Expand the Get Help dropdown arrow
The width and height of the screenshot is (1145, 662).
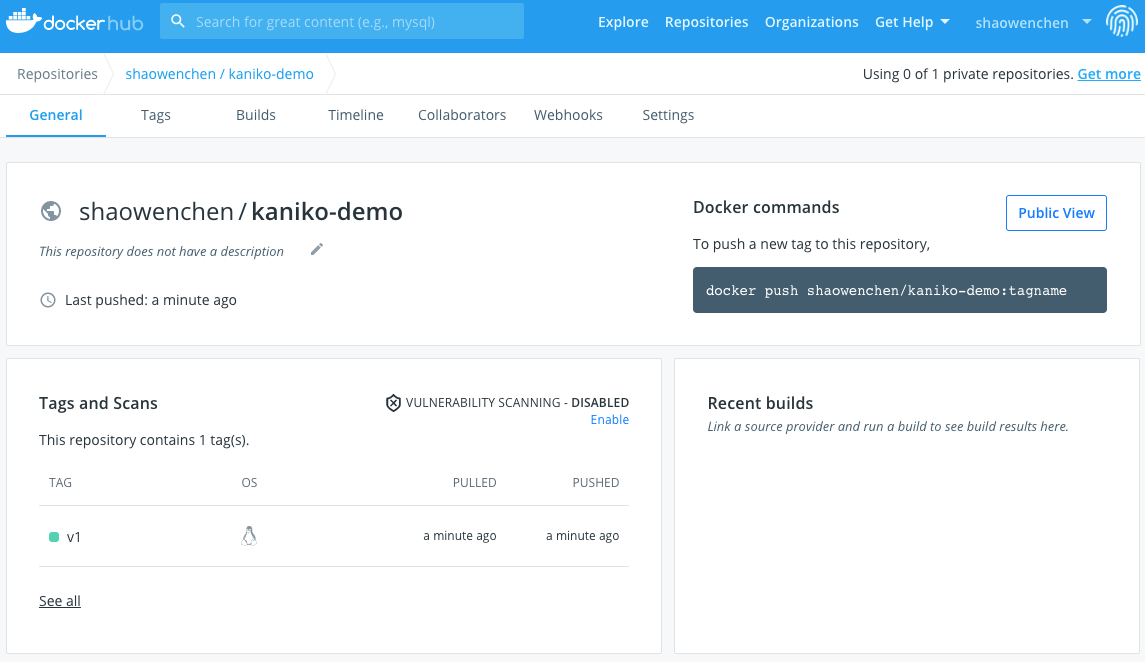[x=945, y=22]
